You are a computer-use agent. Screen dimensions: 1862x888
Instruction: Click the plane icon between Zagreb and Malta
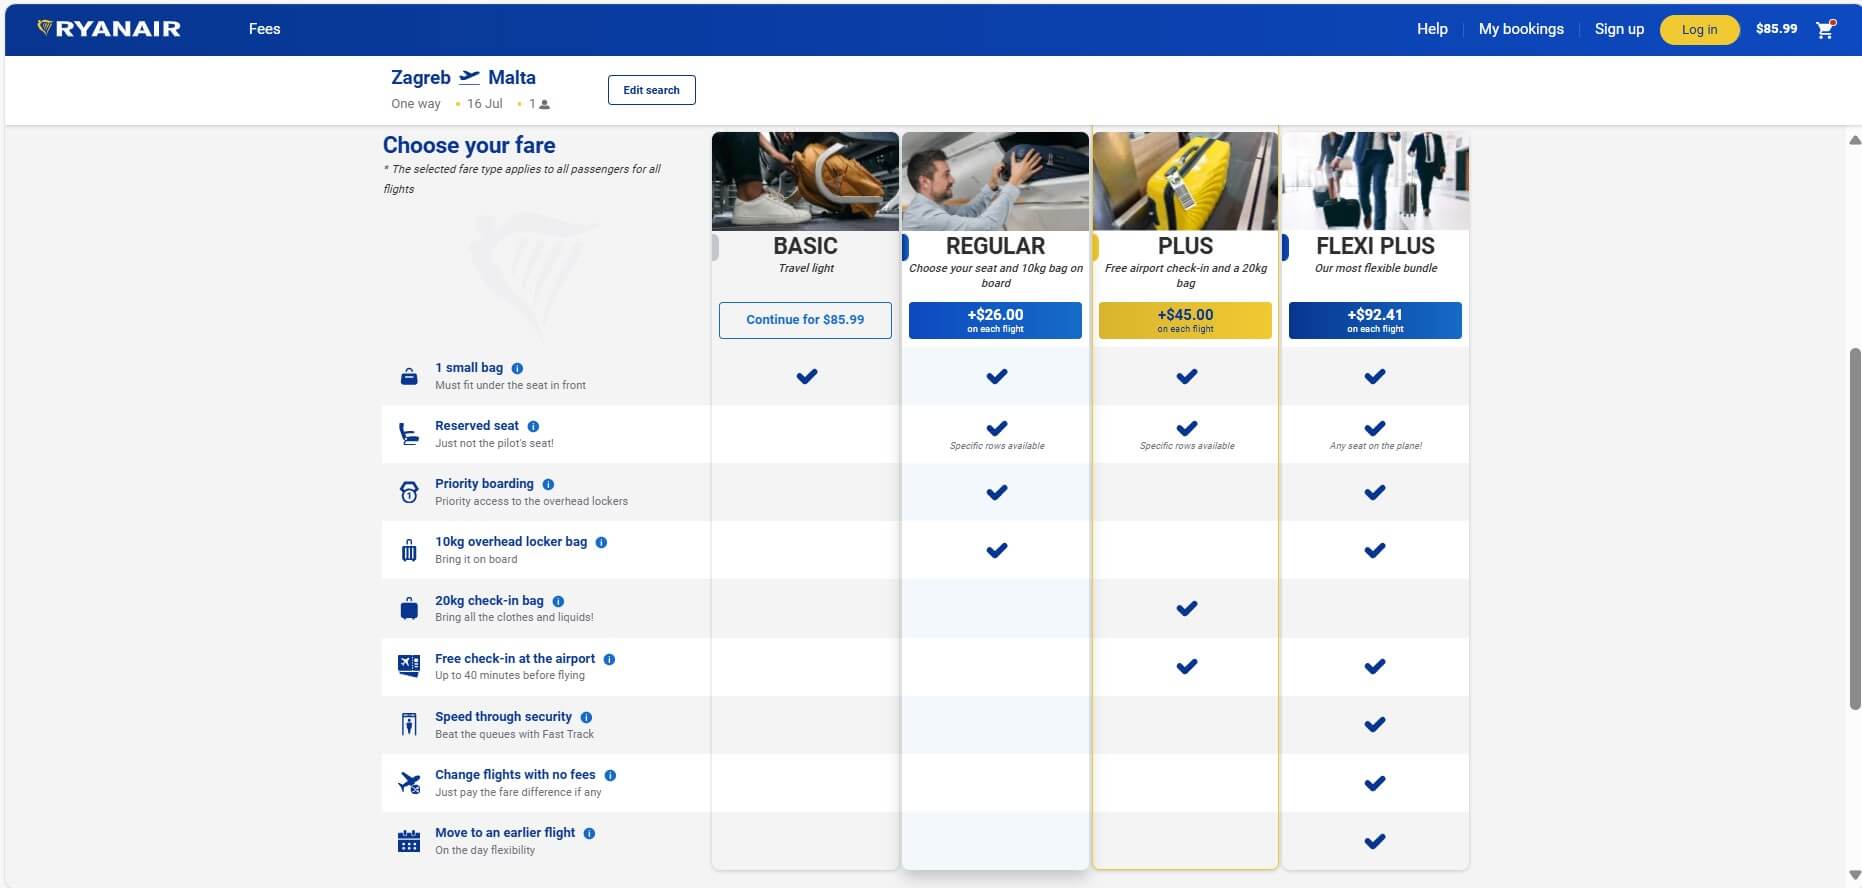click(x=469, y=77)
